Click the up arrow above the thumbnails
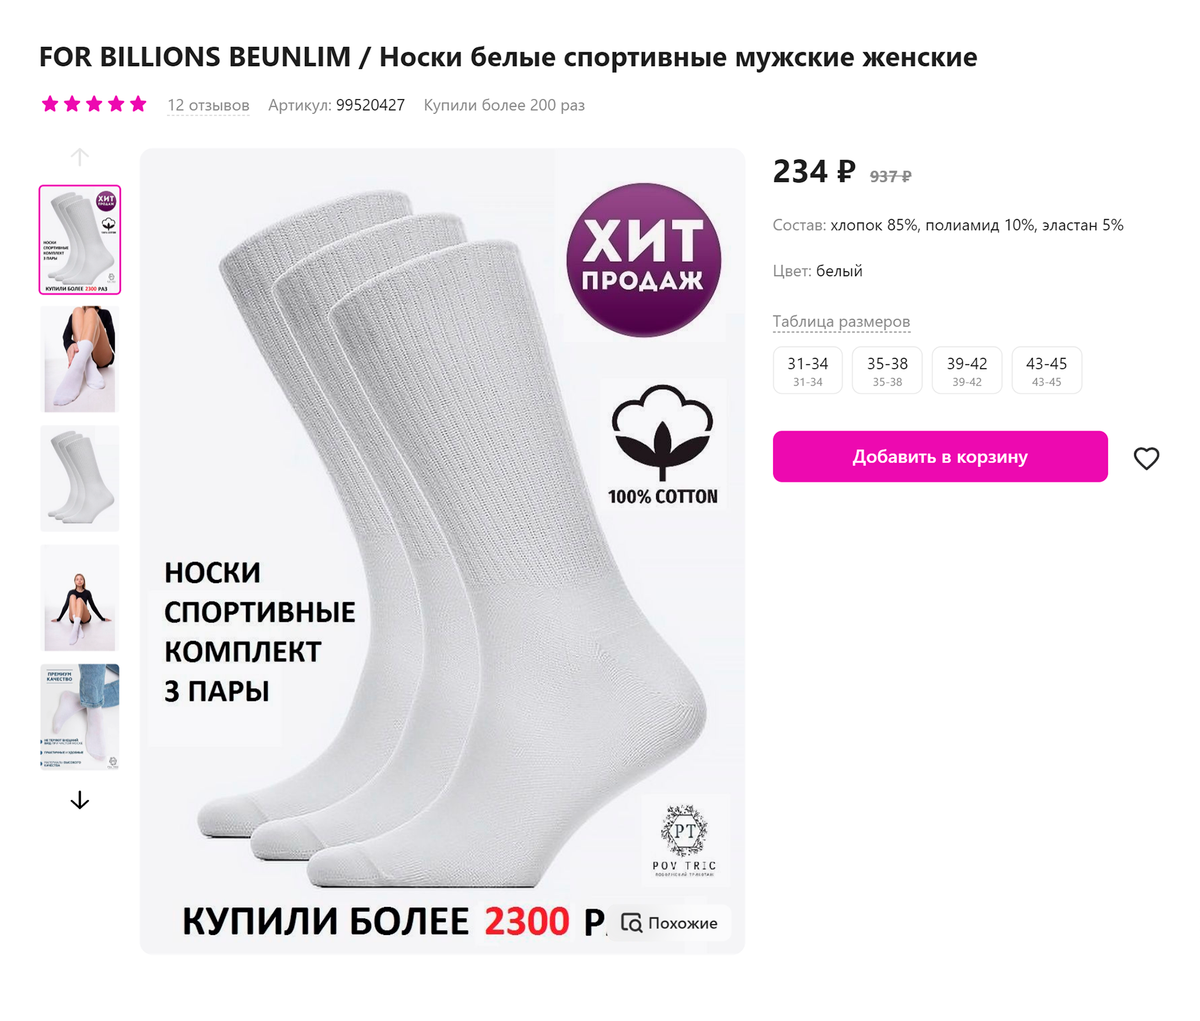Image resolution: width=1200 pixels, height=1021 pixels. point(80,157)
